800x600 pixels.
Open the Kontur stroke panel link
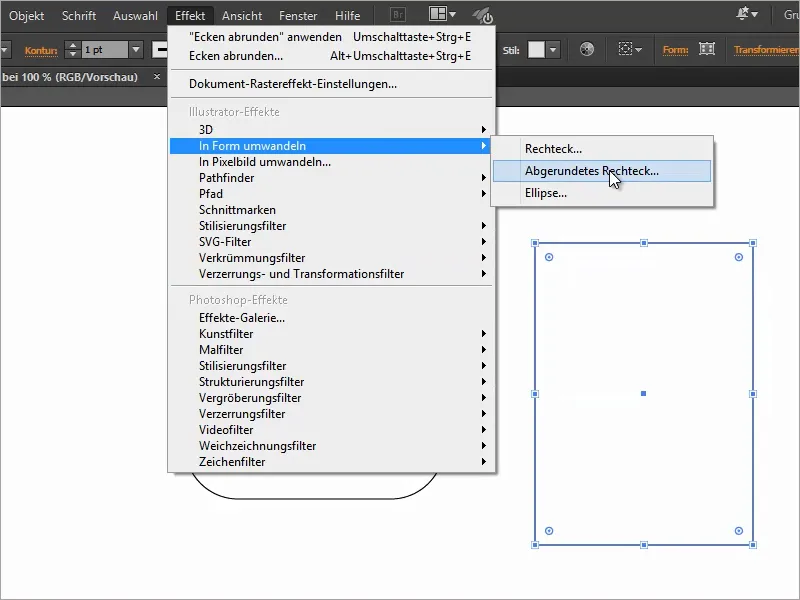click(41, 50)
